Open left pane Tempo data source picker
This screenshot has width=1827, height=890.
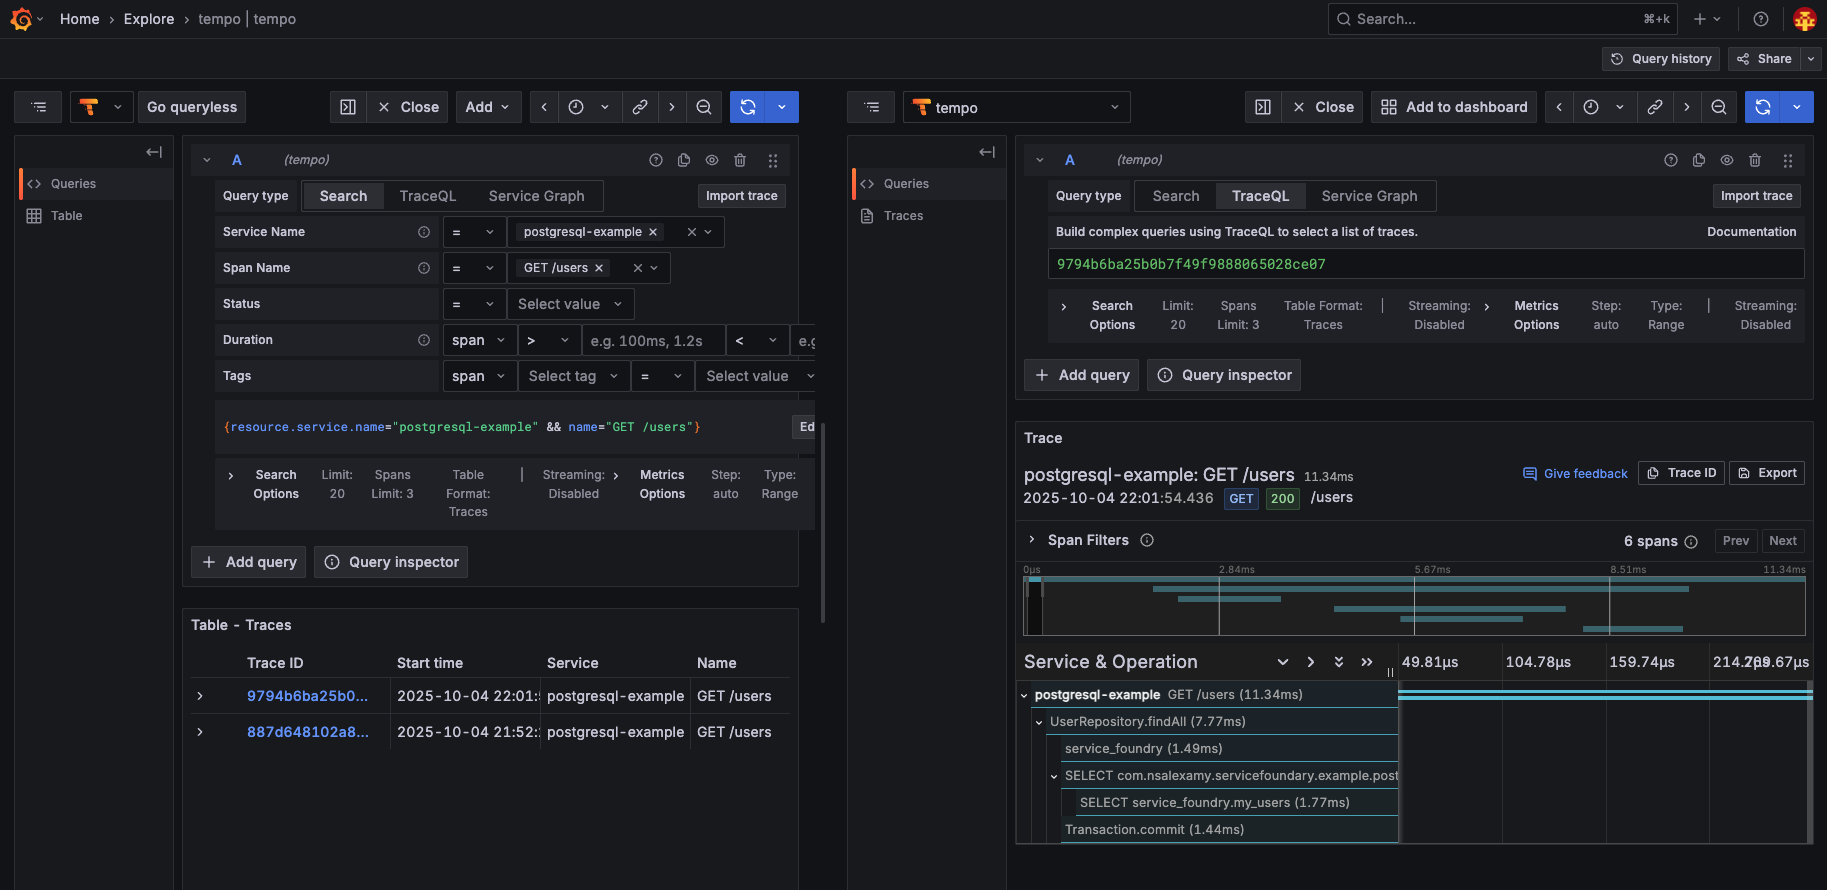click(102, 107)
